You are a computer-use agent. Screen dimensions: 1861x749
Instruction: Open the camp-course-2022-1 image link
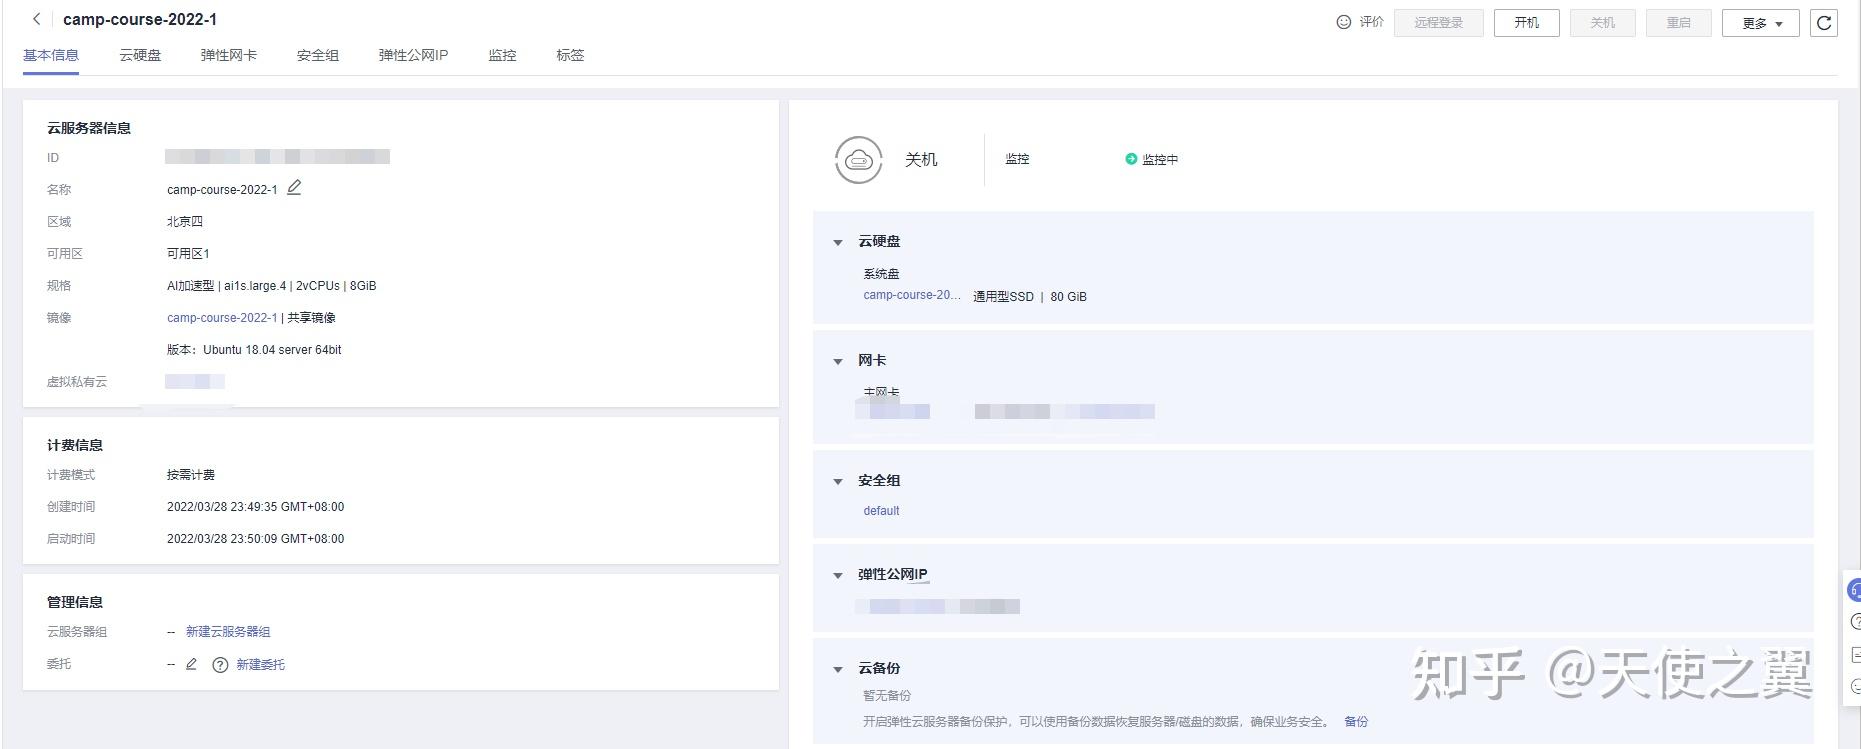pyautogui.click(x=222, y=318)
